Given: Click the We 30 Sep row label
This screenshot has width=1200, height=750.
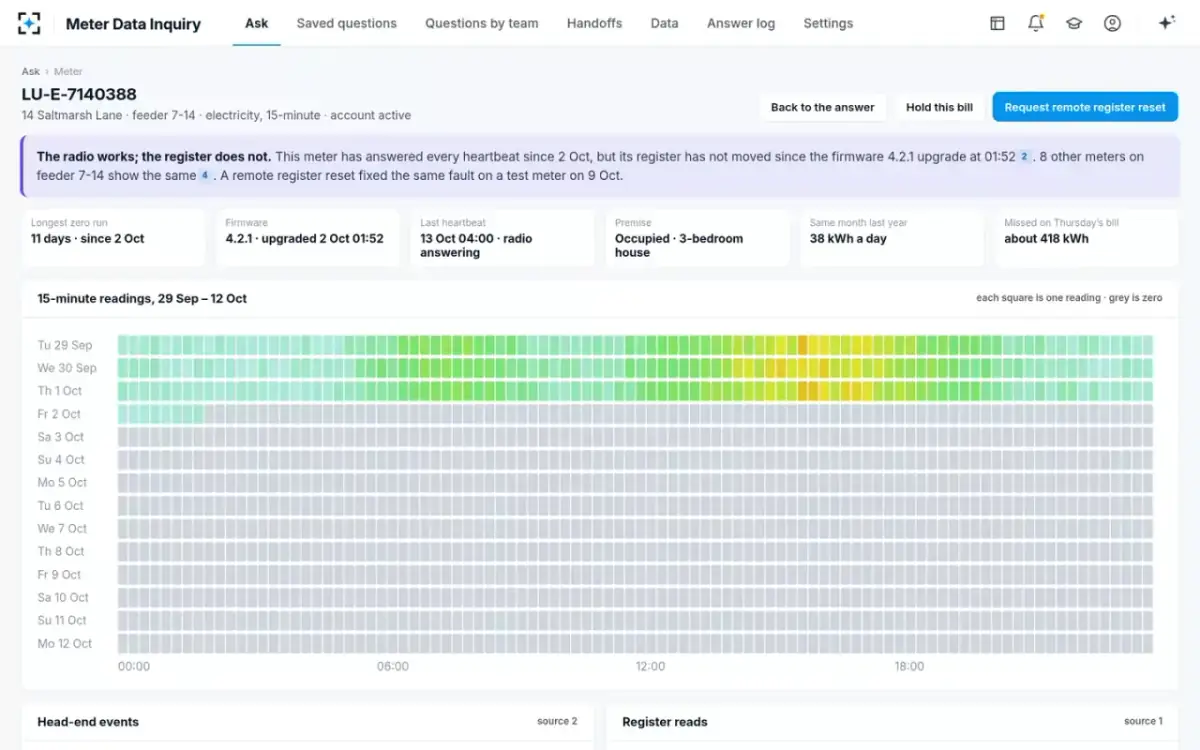Looking at the screenshot, I should tap(67, 368).
